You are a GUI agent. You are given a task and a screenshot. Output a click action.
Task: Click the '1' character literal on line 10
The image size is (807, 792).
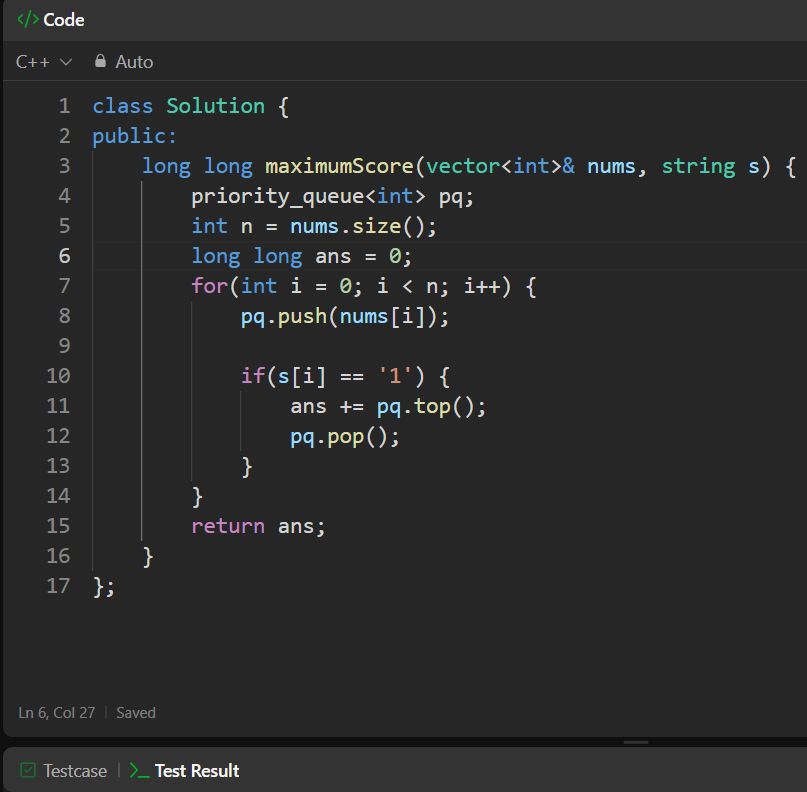click(x=395, y=376)
